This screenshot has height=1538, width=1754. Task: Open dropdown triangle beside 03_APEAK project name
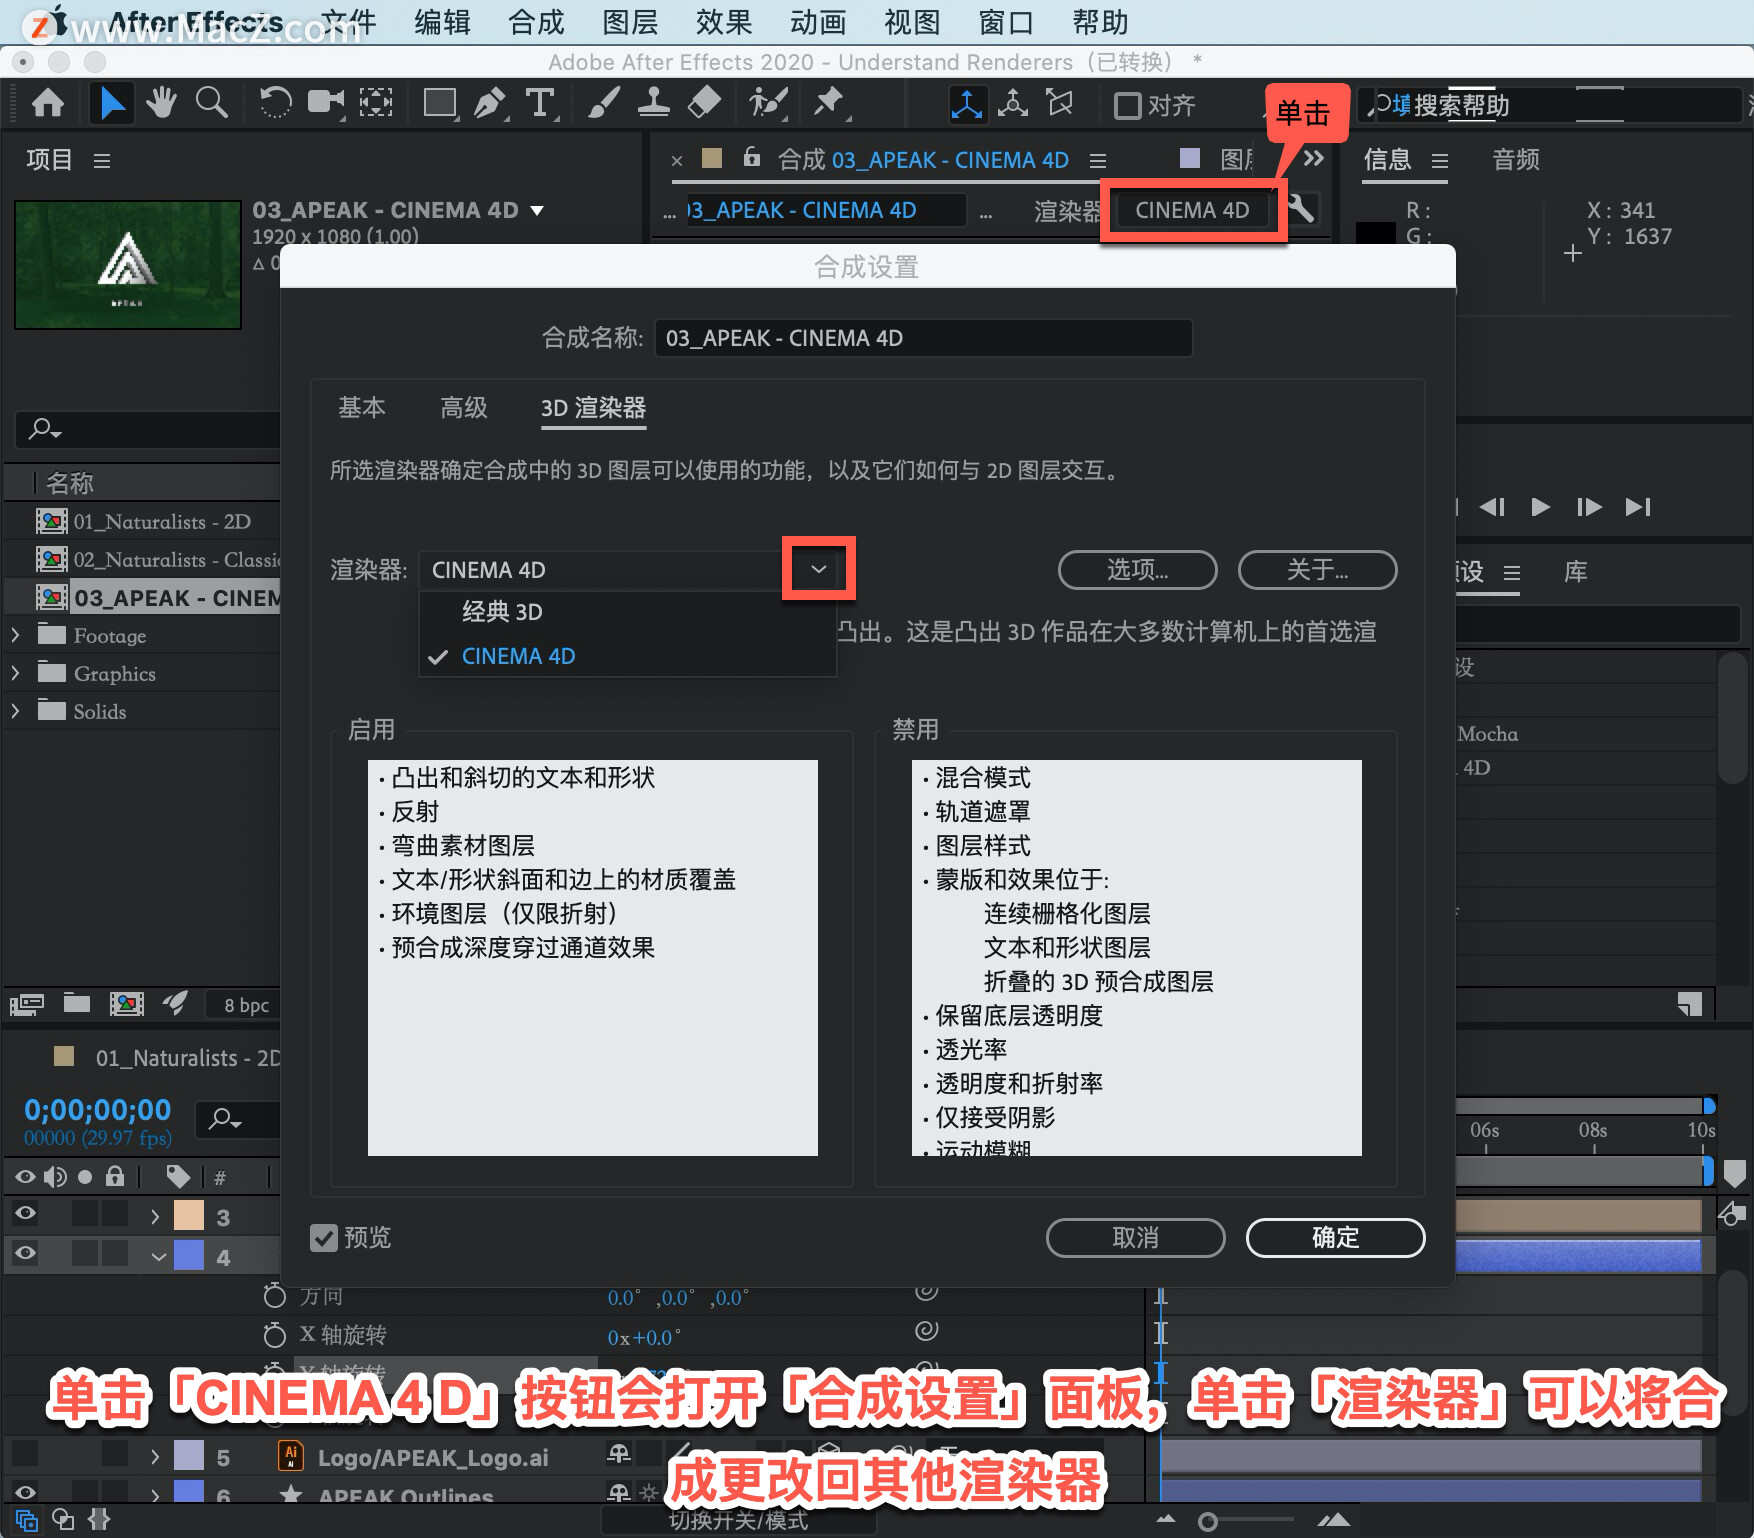tap(537, 211)
